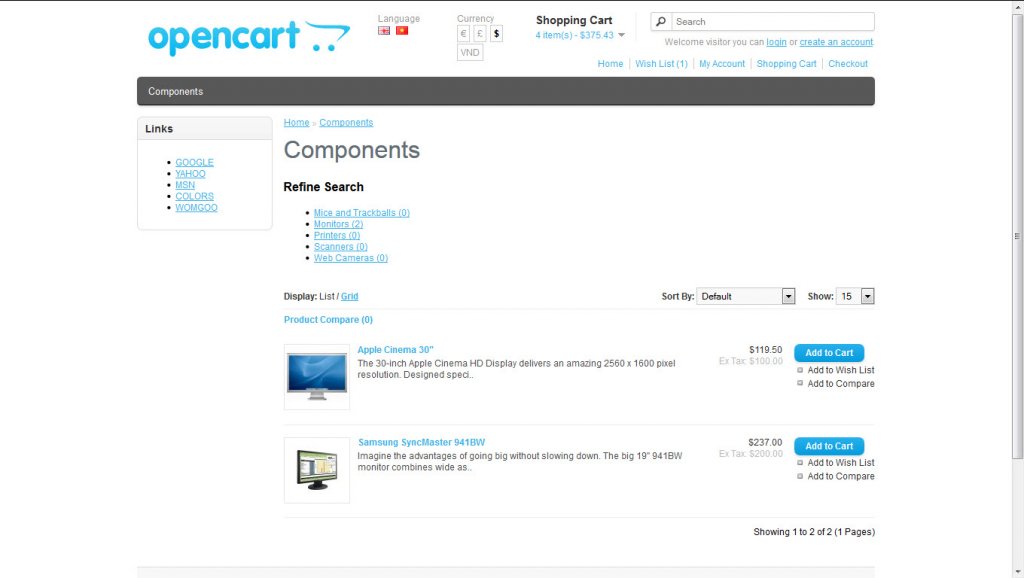The image size is (1024, 578).
Task: Open the Components category menu item
Action: point(176,91)
